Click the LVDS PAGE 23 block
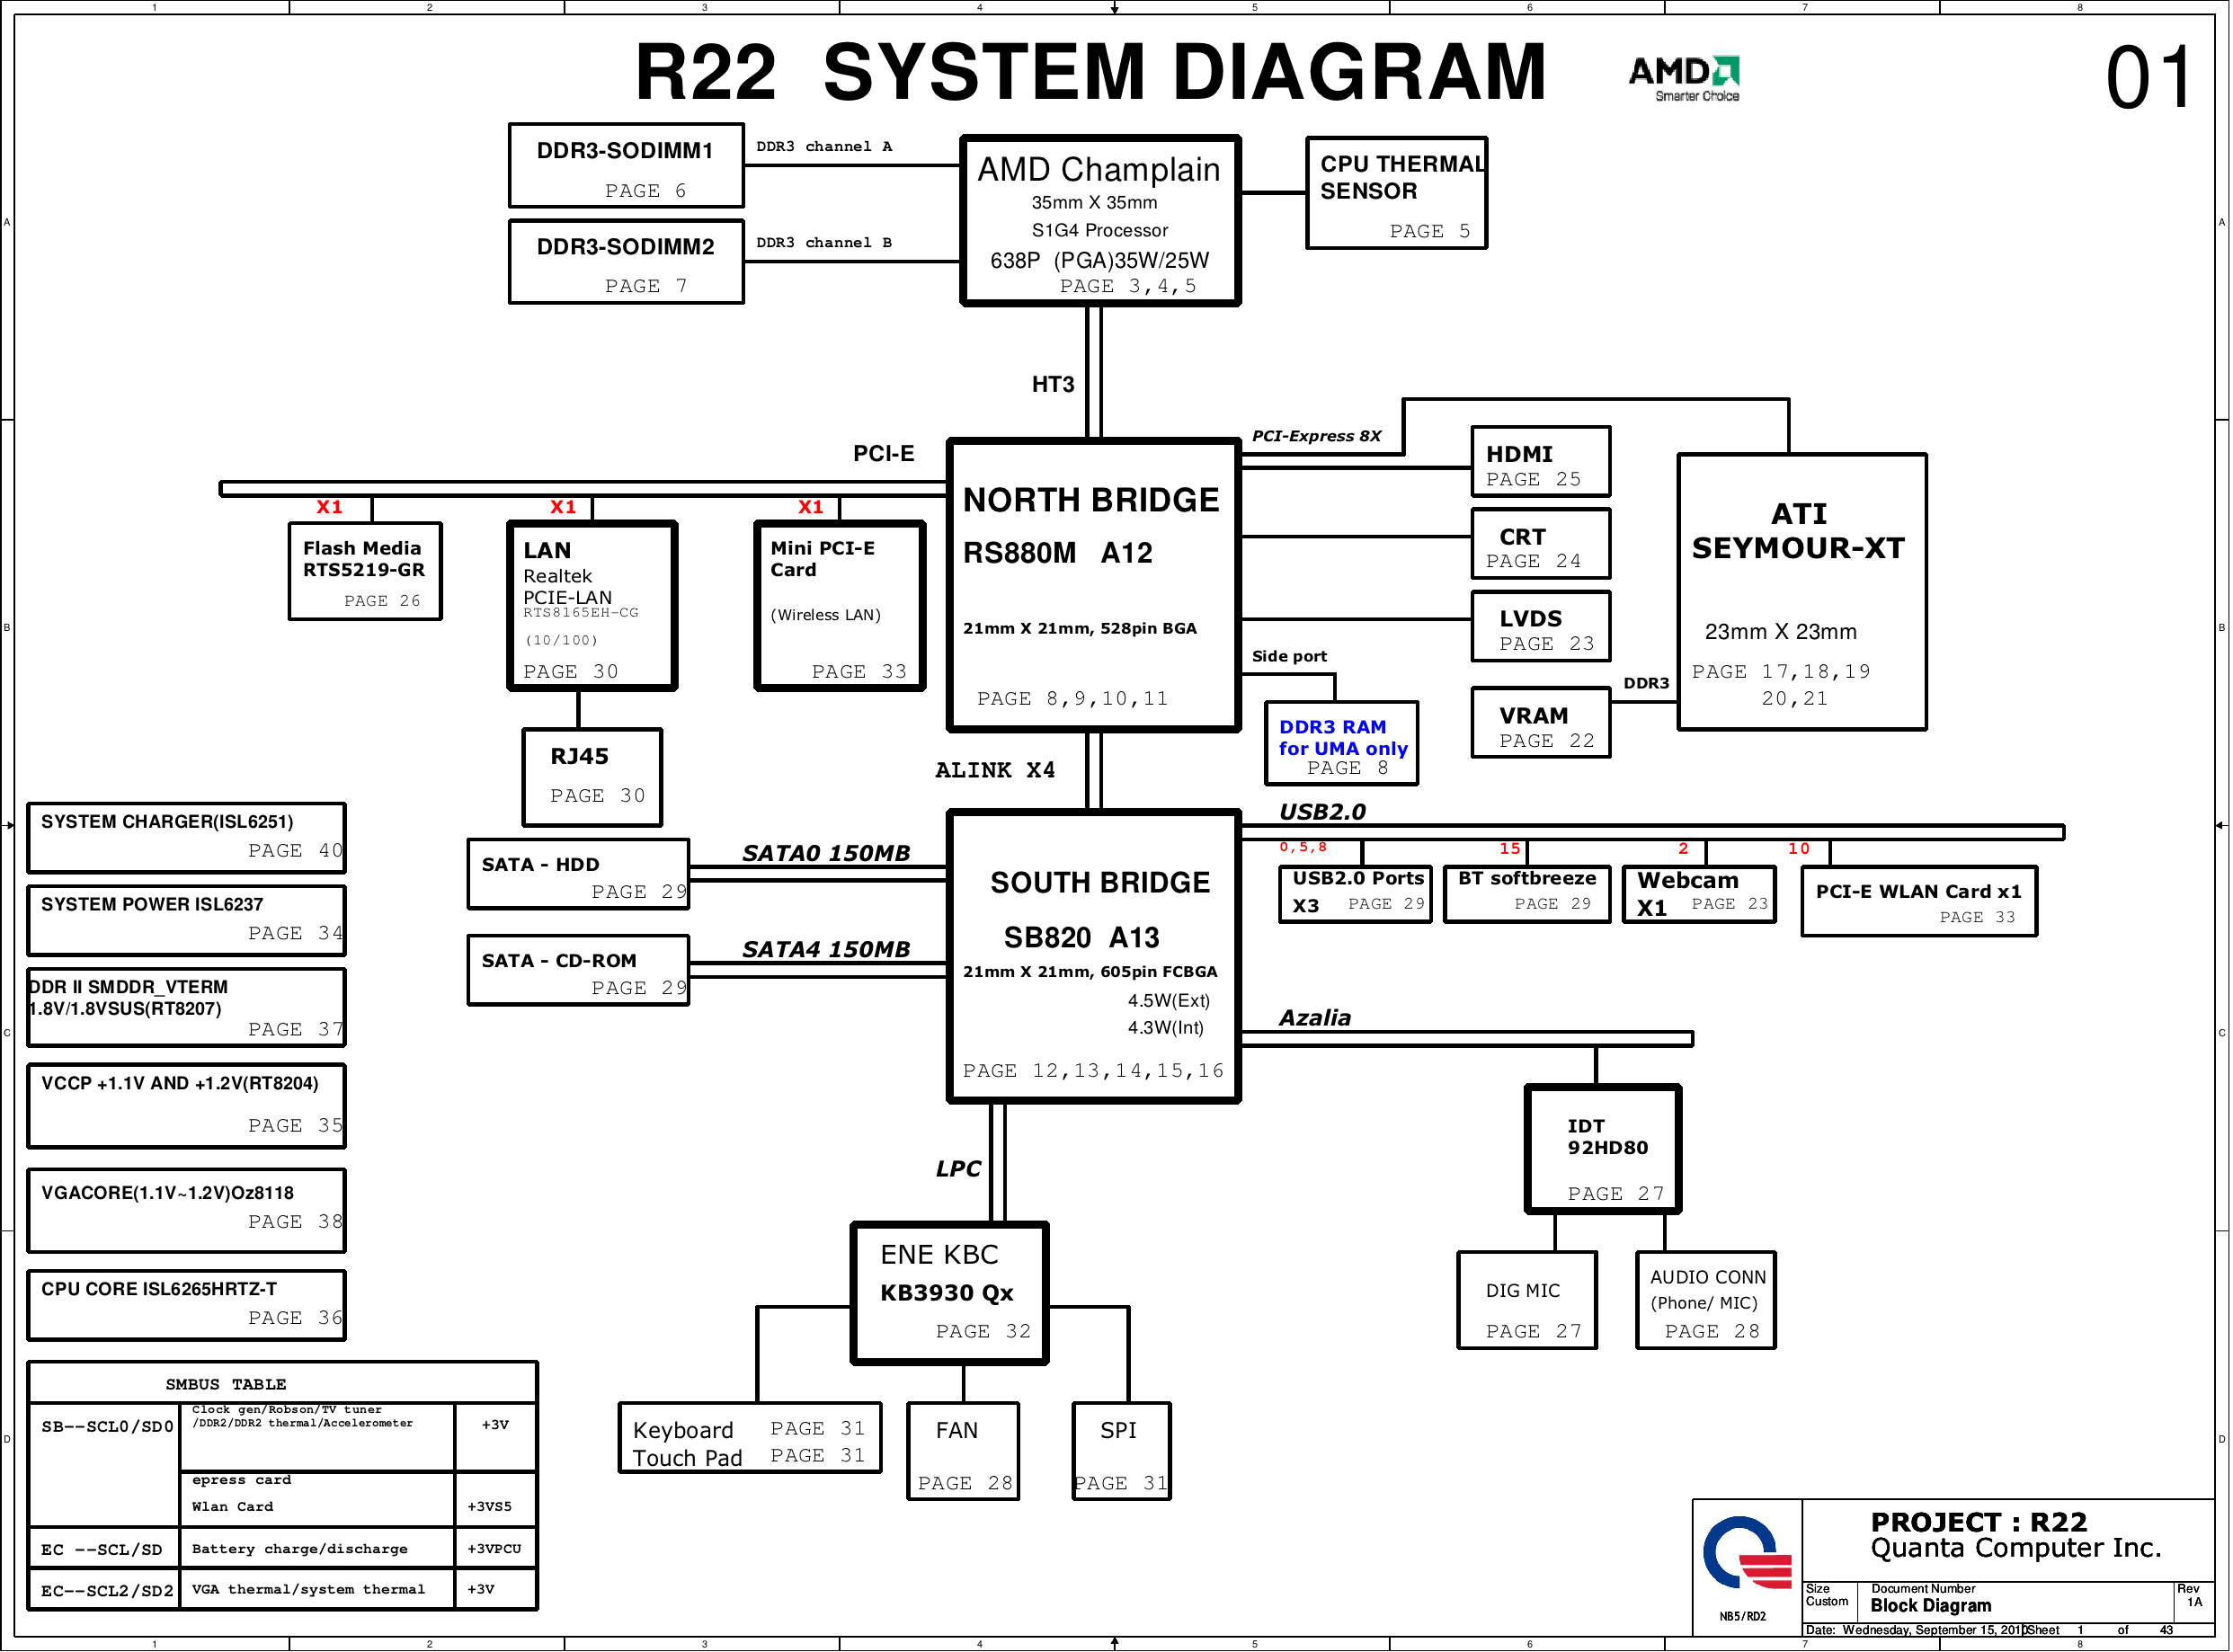Viewport: 2233px width, 1652px height. coord(1541,627)
